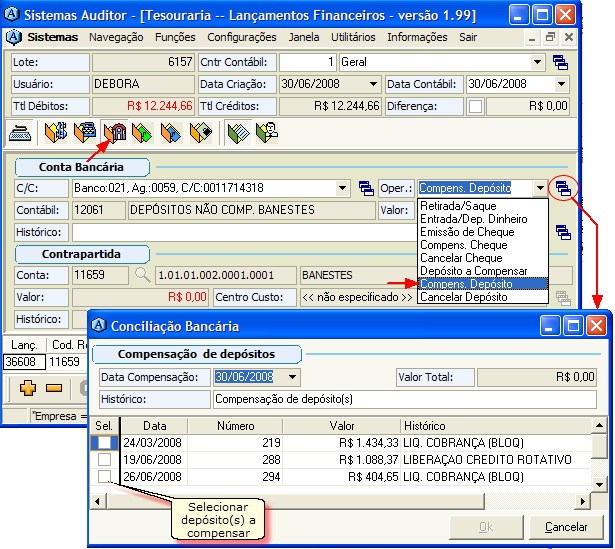Click the yellow plus add entry button

[x=28, y=388]
